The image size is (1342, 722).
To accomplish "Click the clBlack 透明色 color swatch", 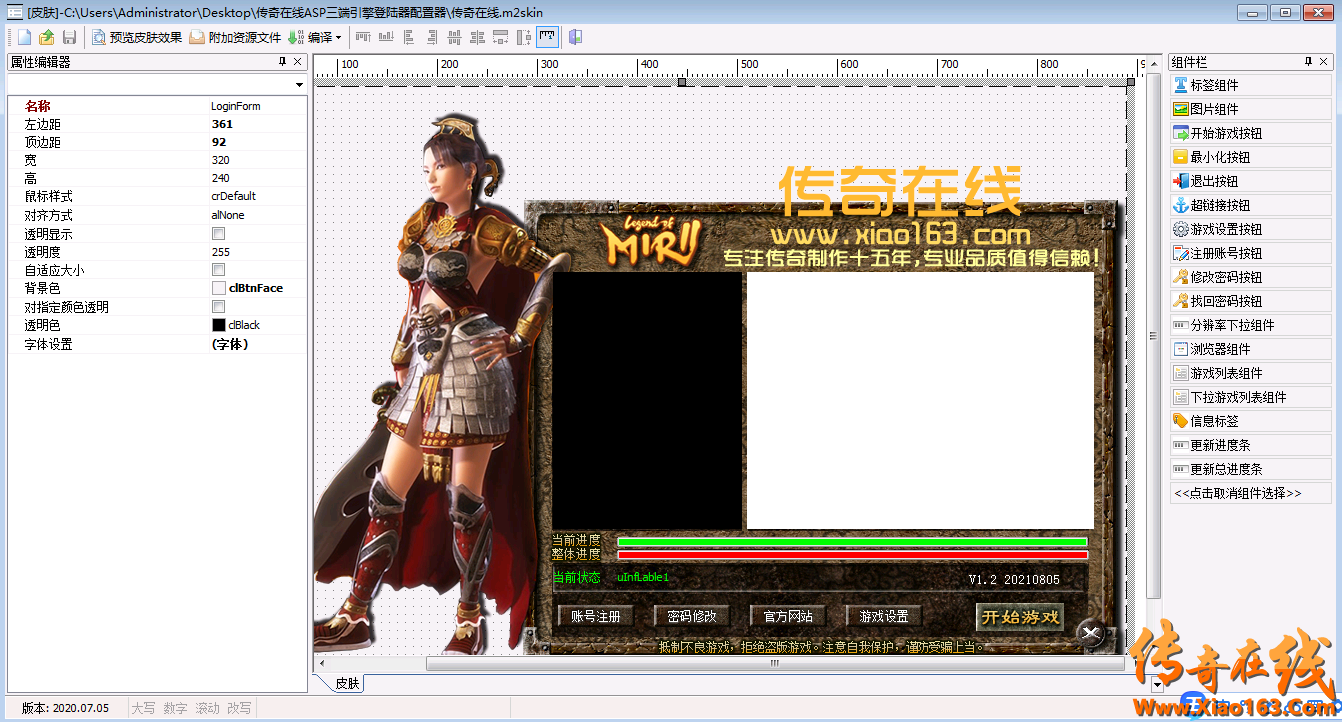I will [x=218, y=325].
